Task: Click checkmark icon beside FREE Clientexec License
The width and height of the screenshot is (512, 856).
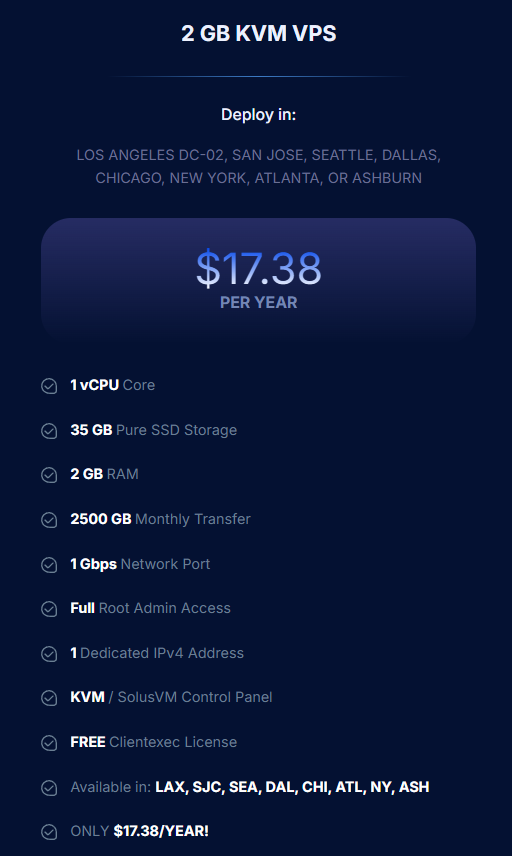Action: point(49,742)
